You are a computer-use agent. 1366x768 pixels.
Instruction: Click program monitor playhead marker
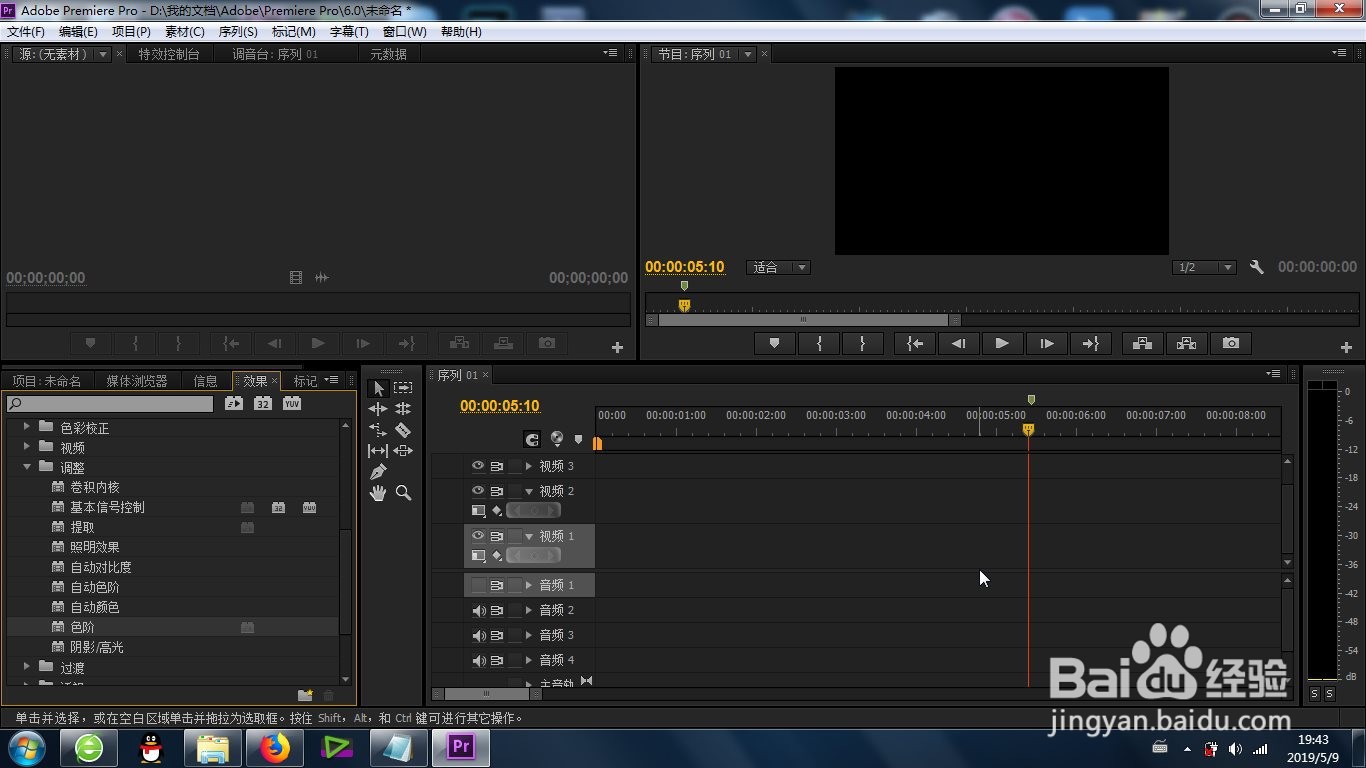pyautogui.click(x=684, y=305)
